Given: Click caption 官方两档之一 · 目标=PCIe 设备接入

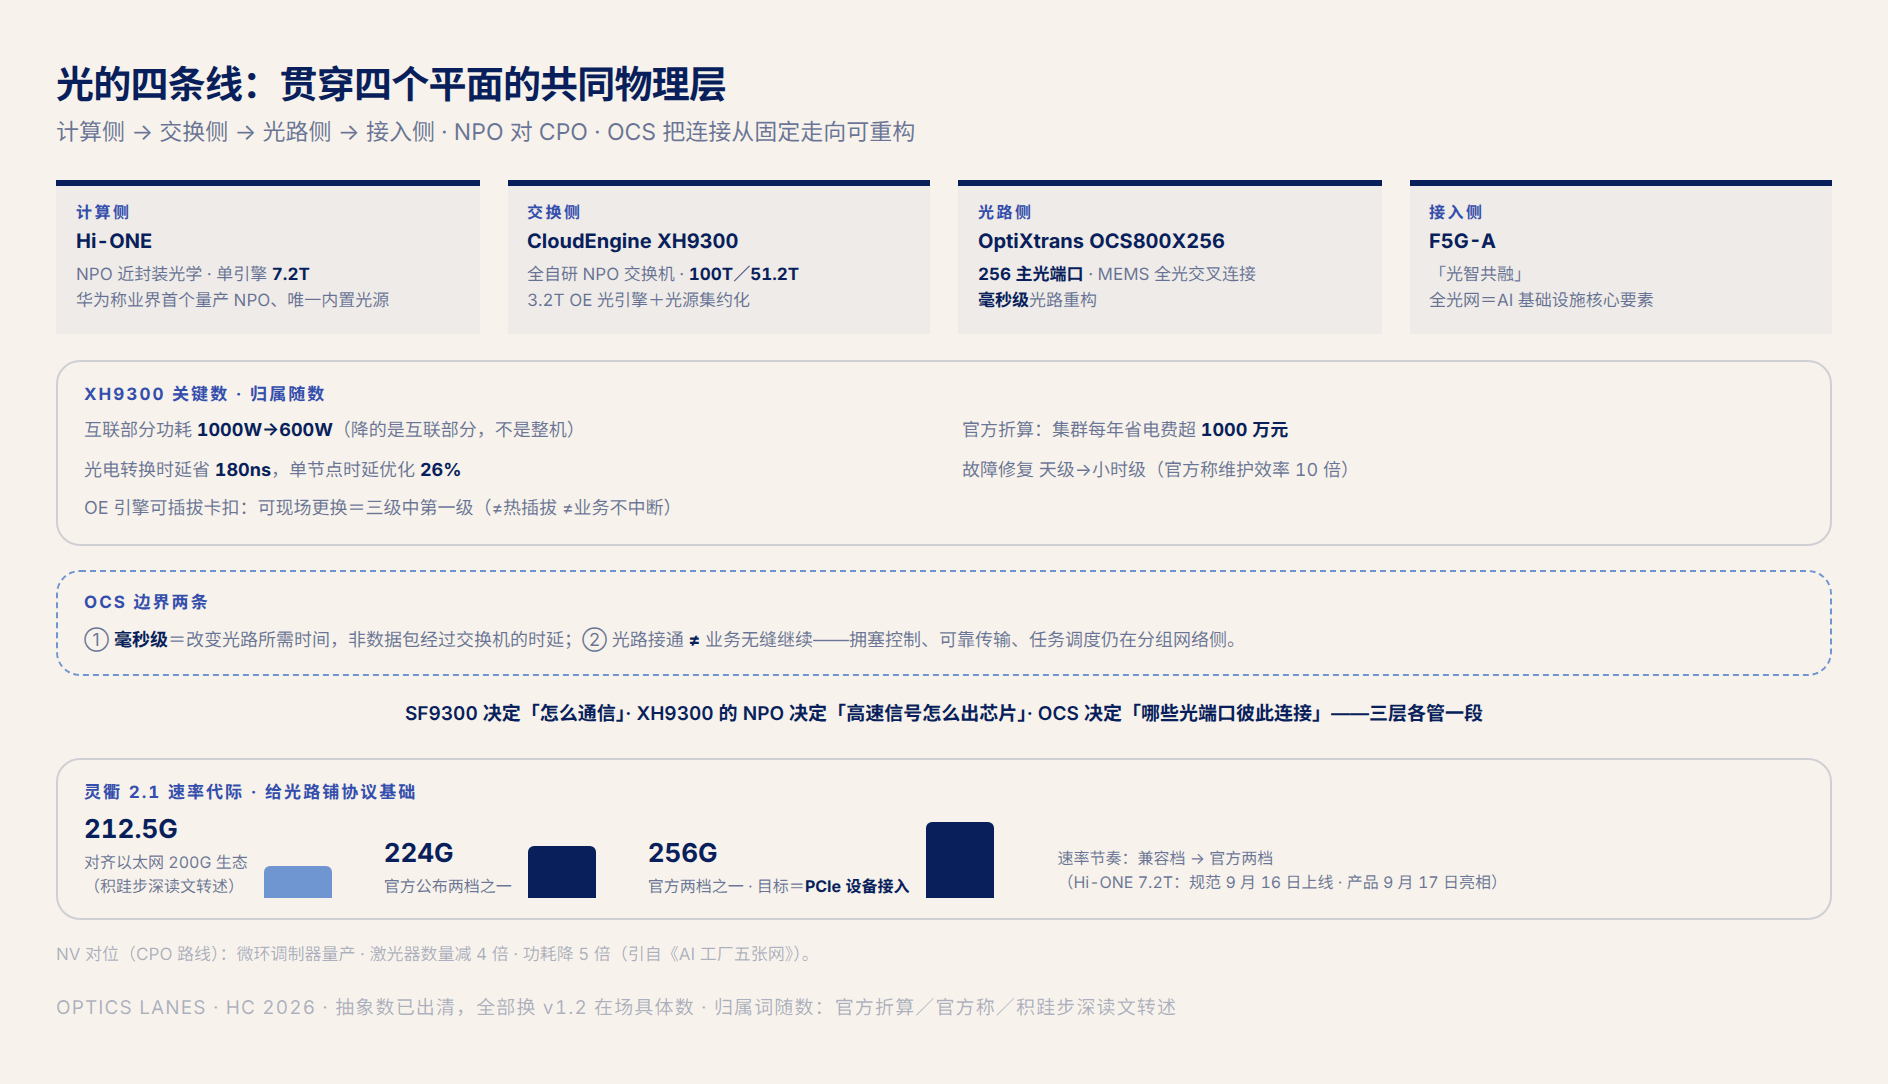Looking at the screenshot, I should 779,886.
